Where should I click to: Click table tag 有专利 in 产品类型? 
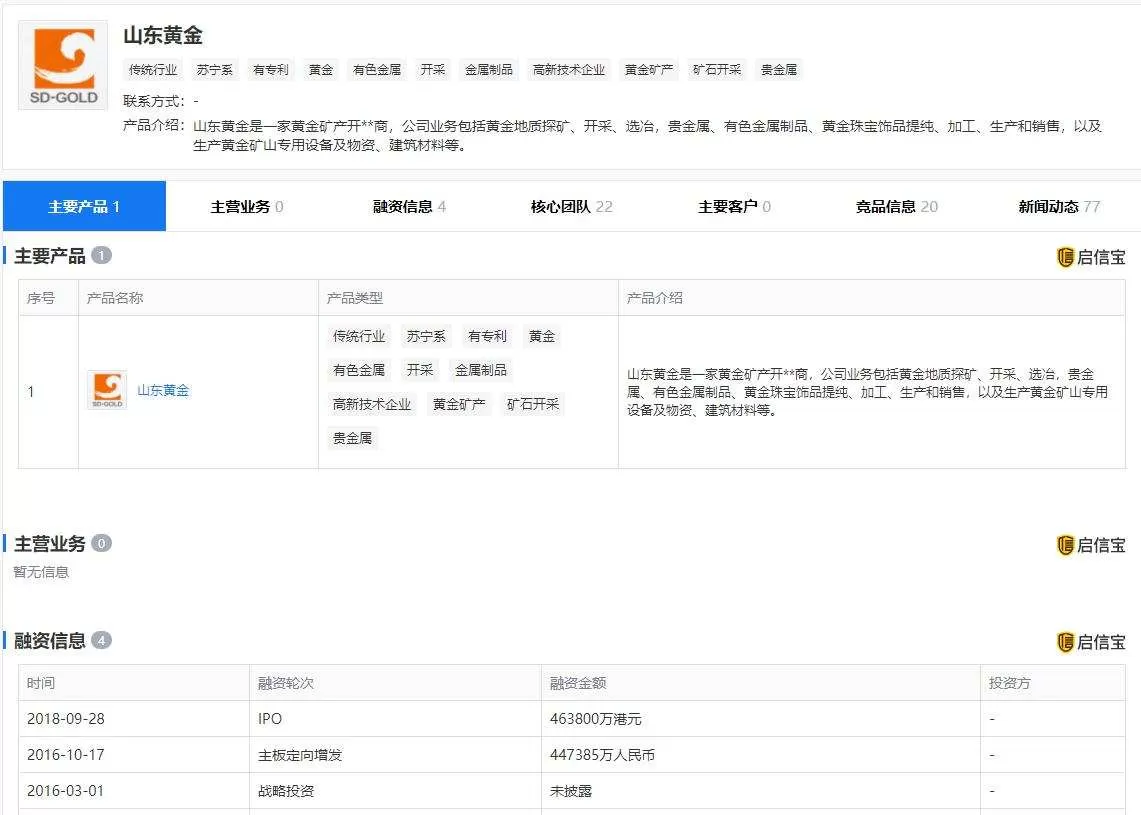coord(487,336)
